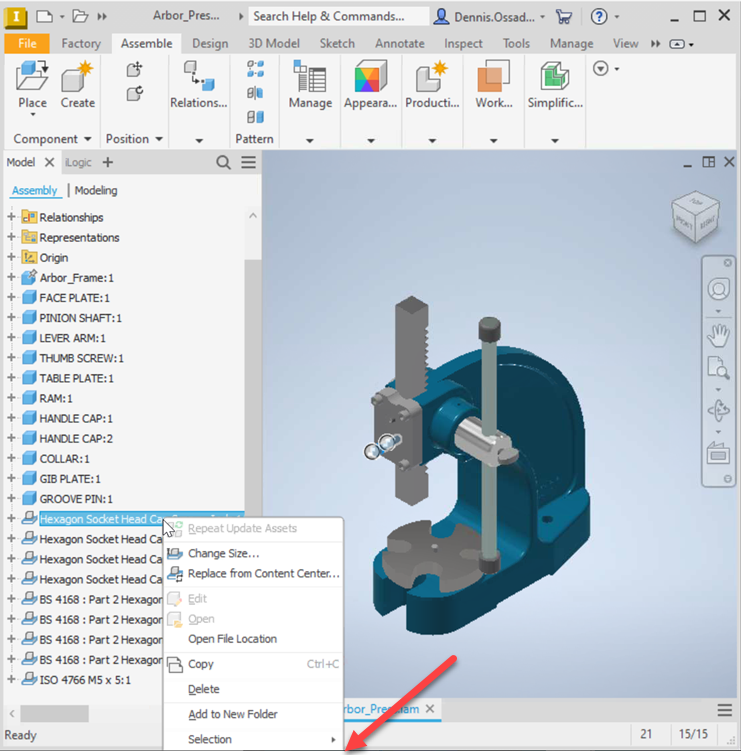Select THUMB SCREW:1 in the browser
741x755 pixels.
81,358
